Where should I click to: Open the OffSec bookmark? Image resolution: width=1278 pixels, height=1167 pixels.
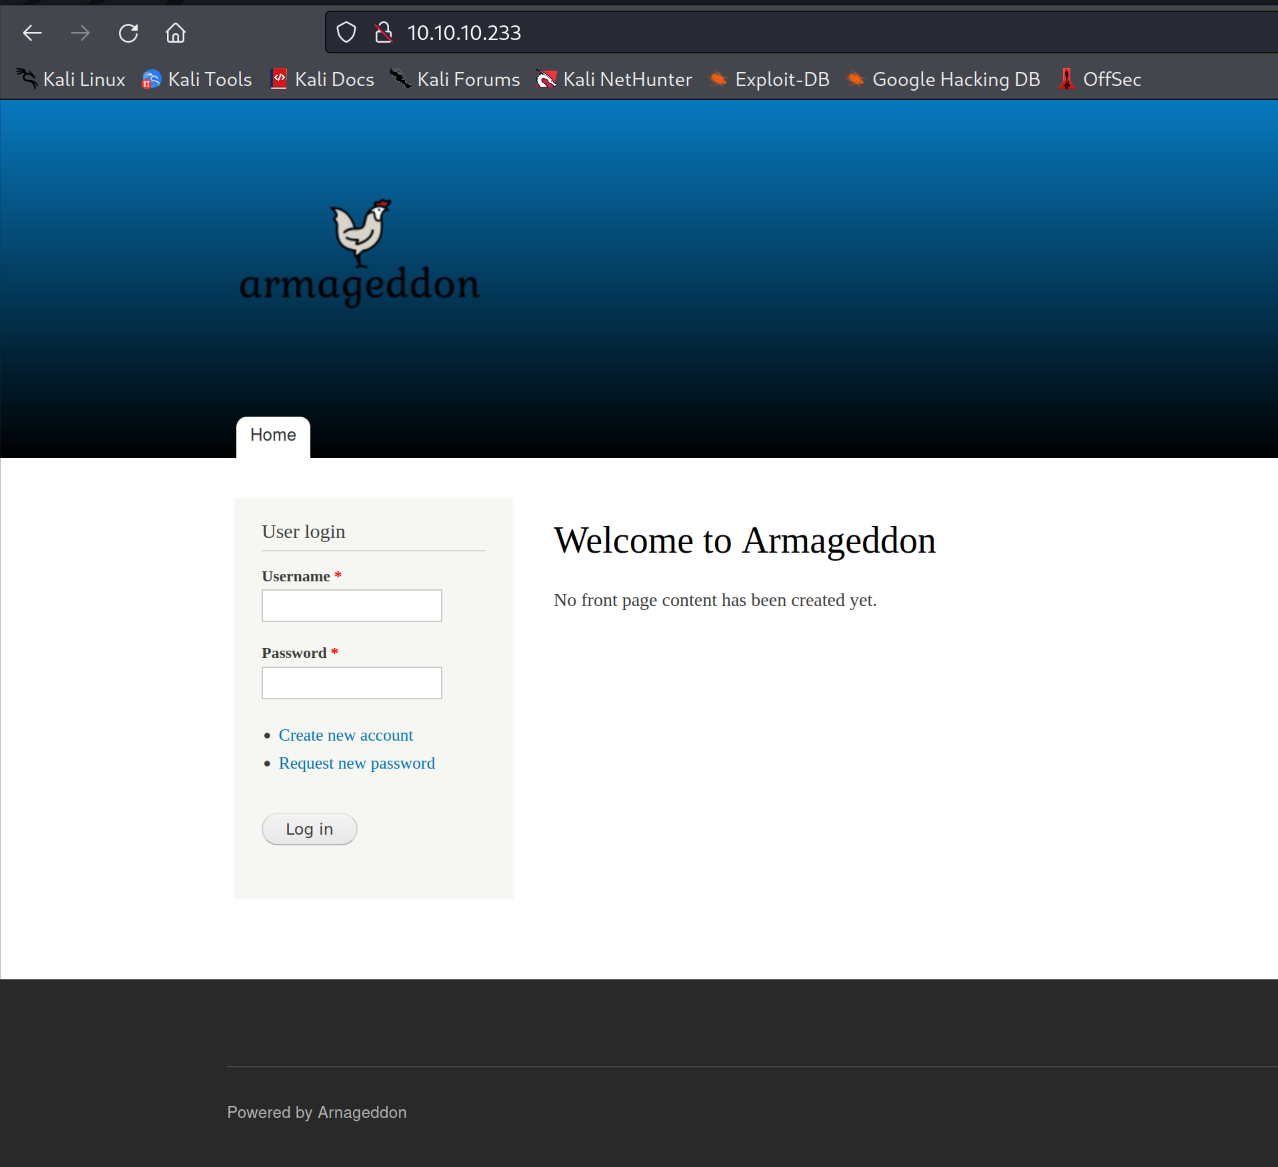click(x=1100, y=79)
